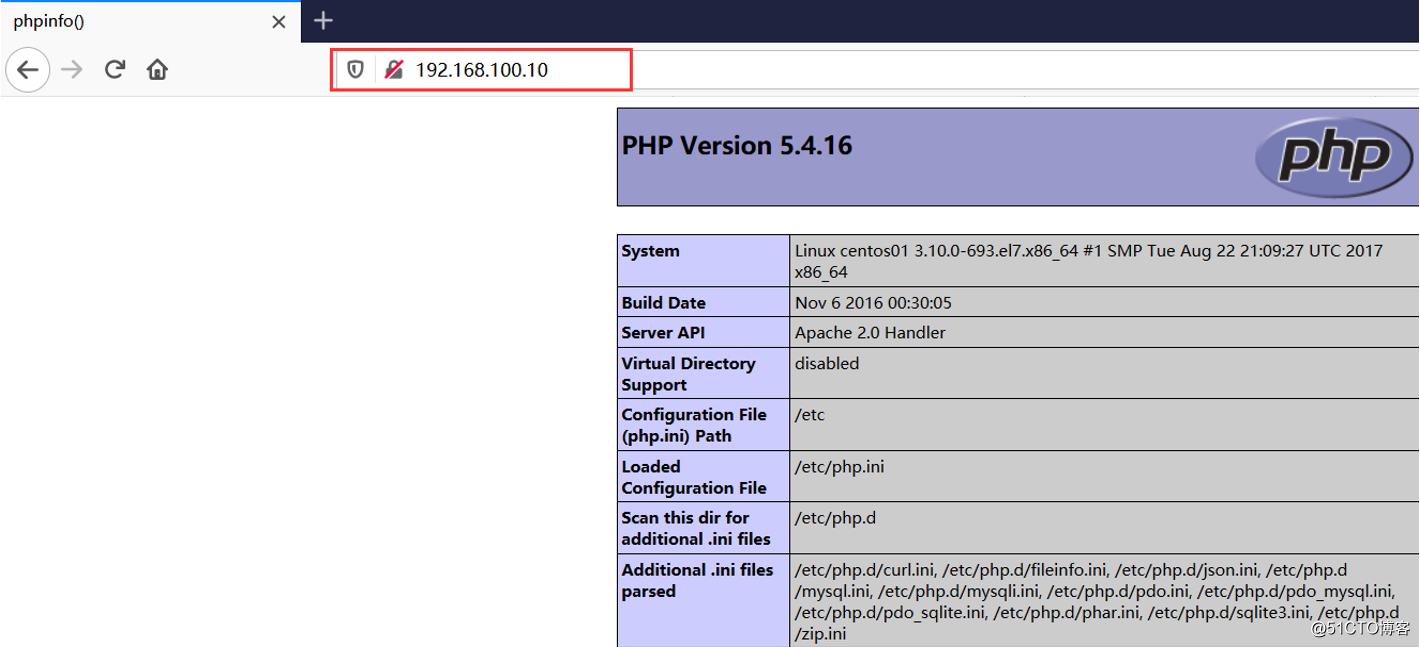Select Scan this dir label
Image resolution: width=1420 pixels, height=647 pixels.
[696, 528]
